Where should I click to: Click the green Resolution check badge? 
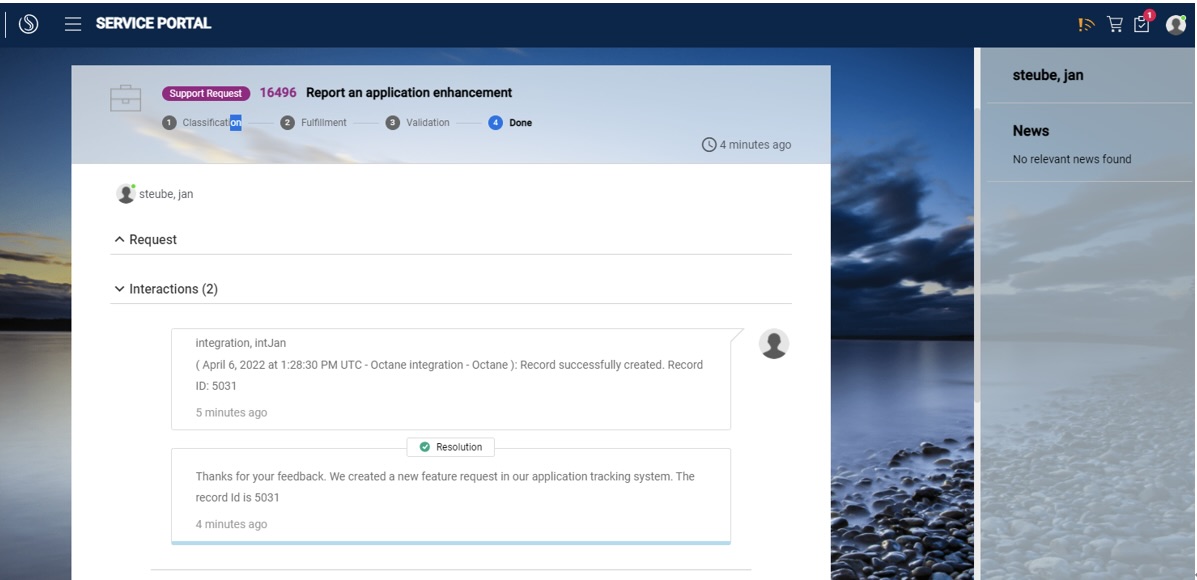426,447
